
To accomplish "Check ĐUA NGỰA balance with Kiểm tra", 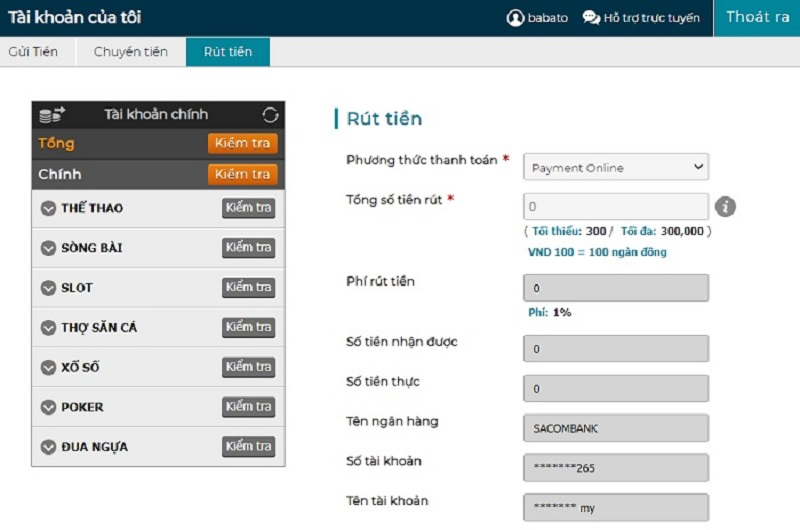I will pyautogui.click(x=248, y=446).
